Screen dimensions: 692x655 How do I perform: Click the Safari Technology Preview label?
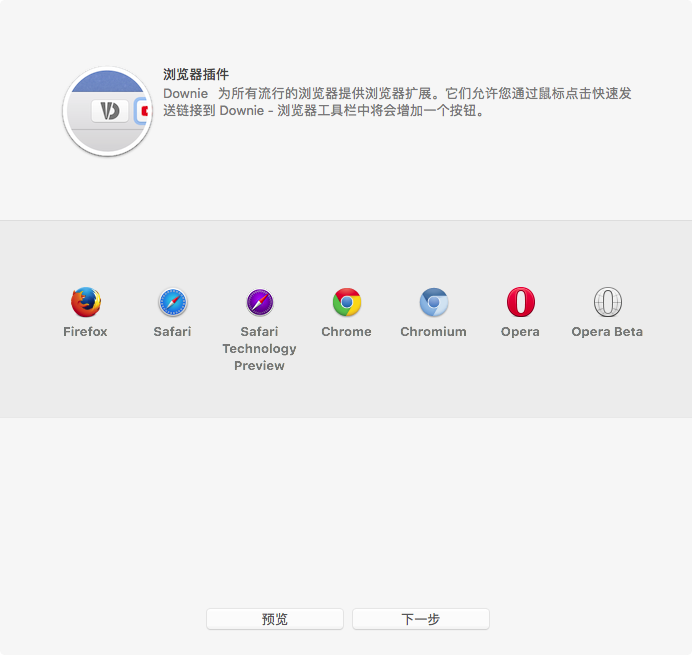pyautogui.click(x=260, y=349)
